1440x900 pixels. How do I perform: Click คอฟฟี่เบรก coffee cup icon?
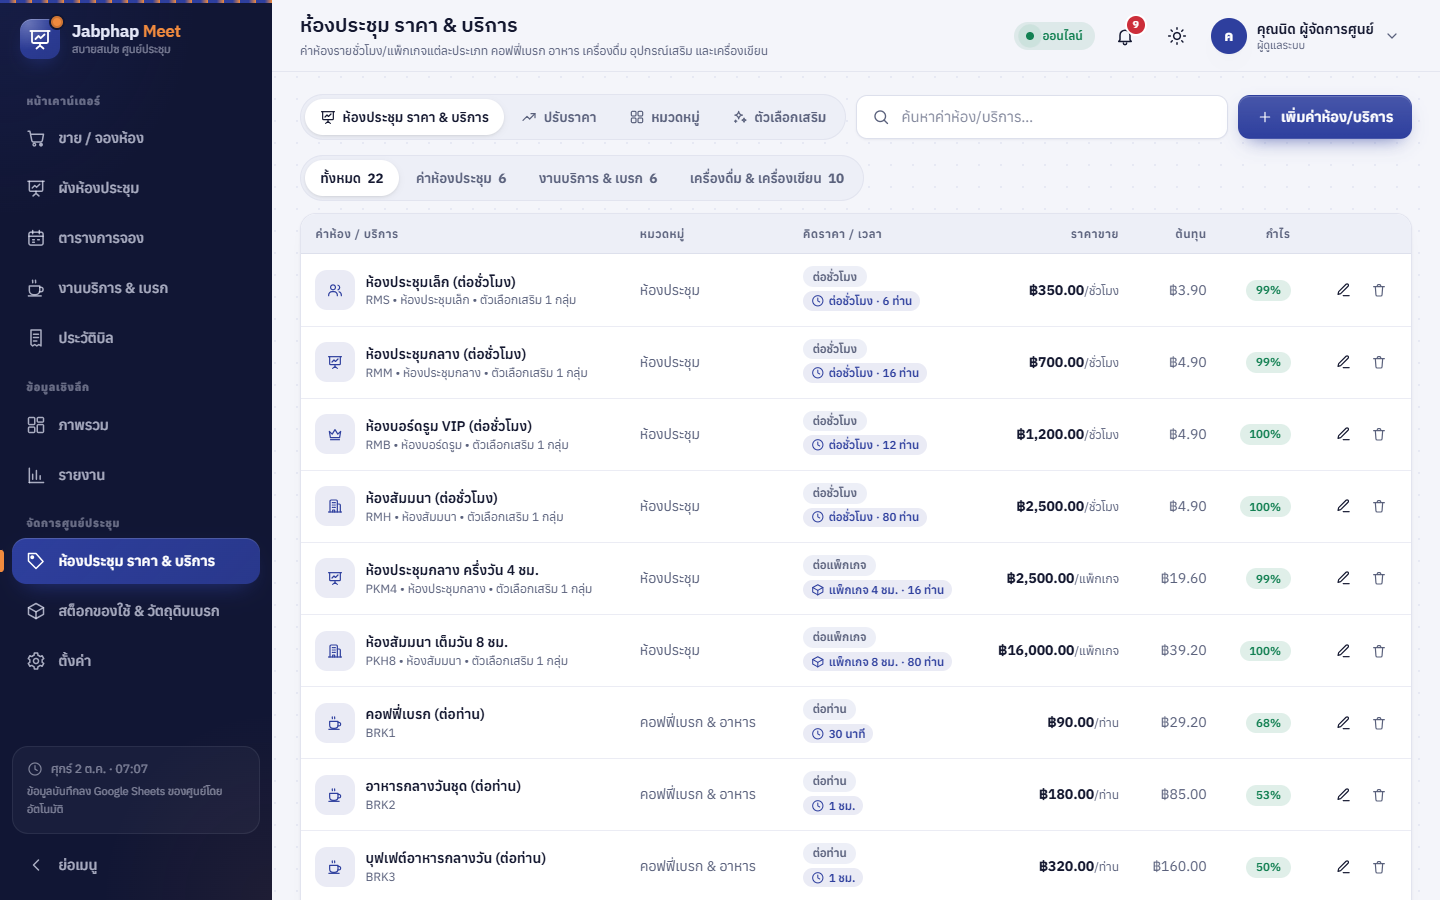tap(335, 722)
